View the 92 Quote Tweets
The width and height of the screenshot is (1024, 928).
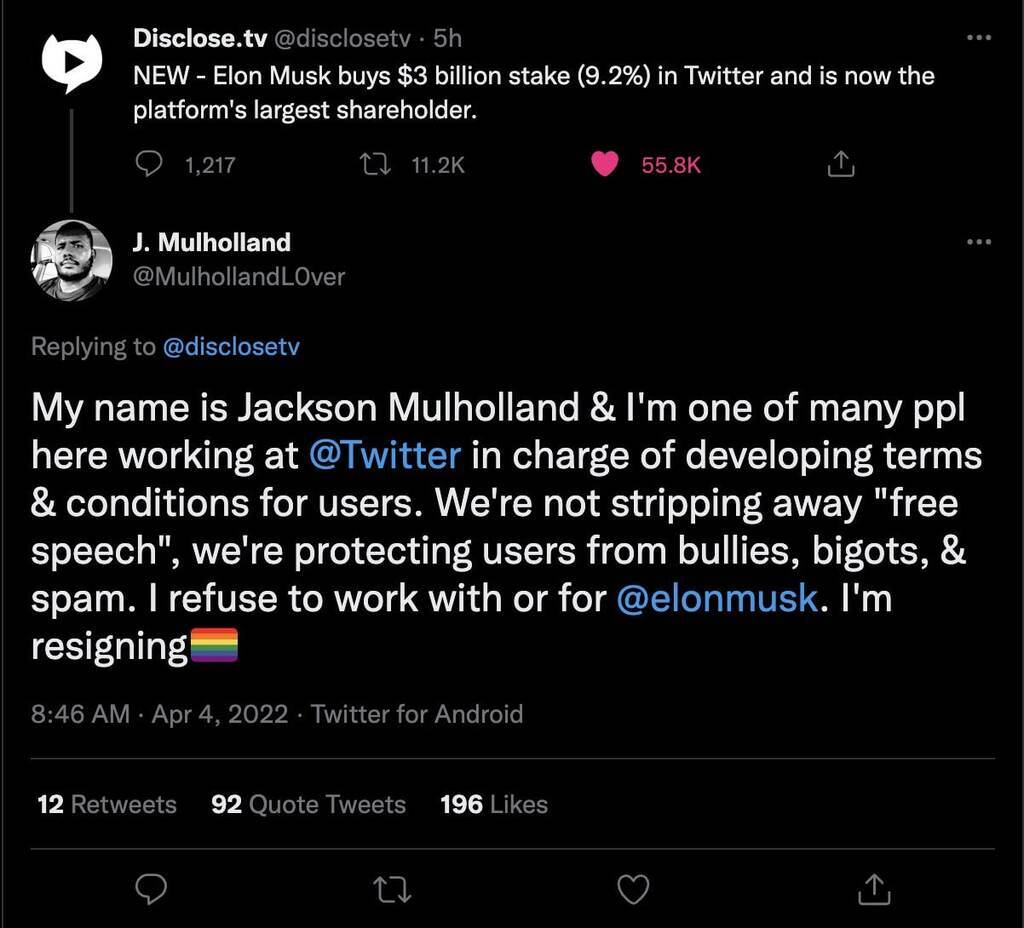(308, 804)
